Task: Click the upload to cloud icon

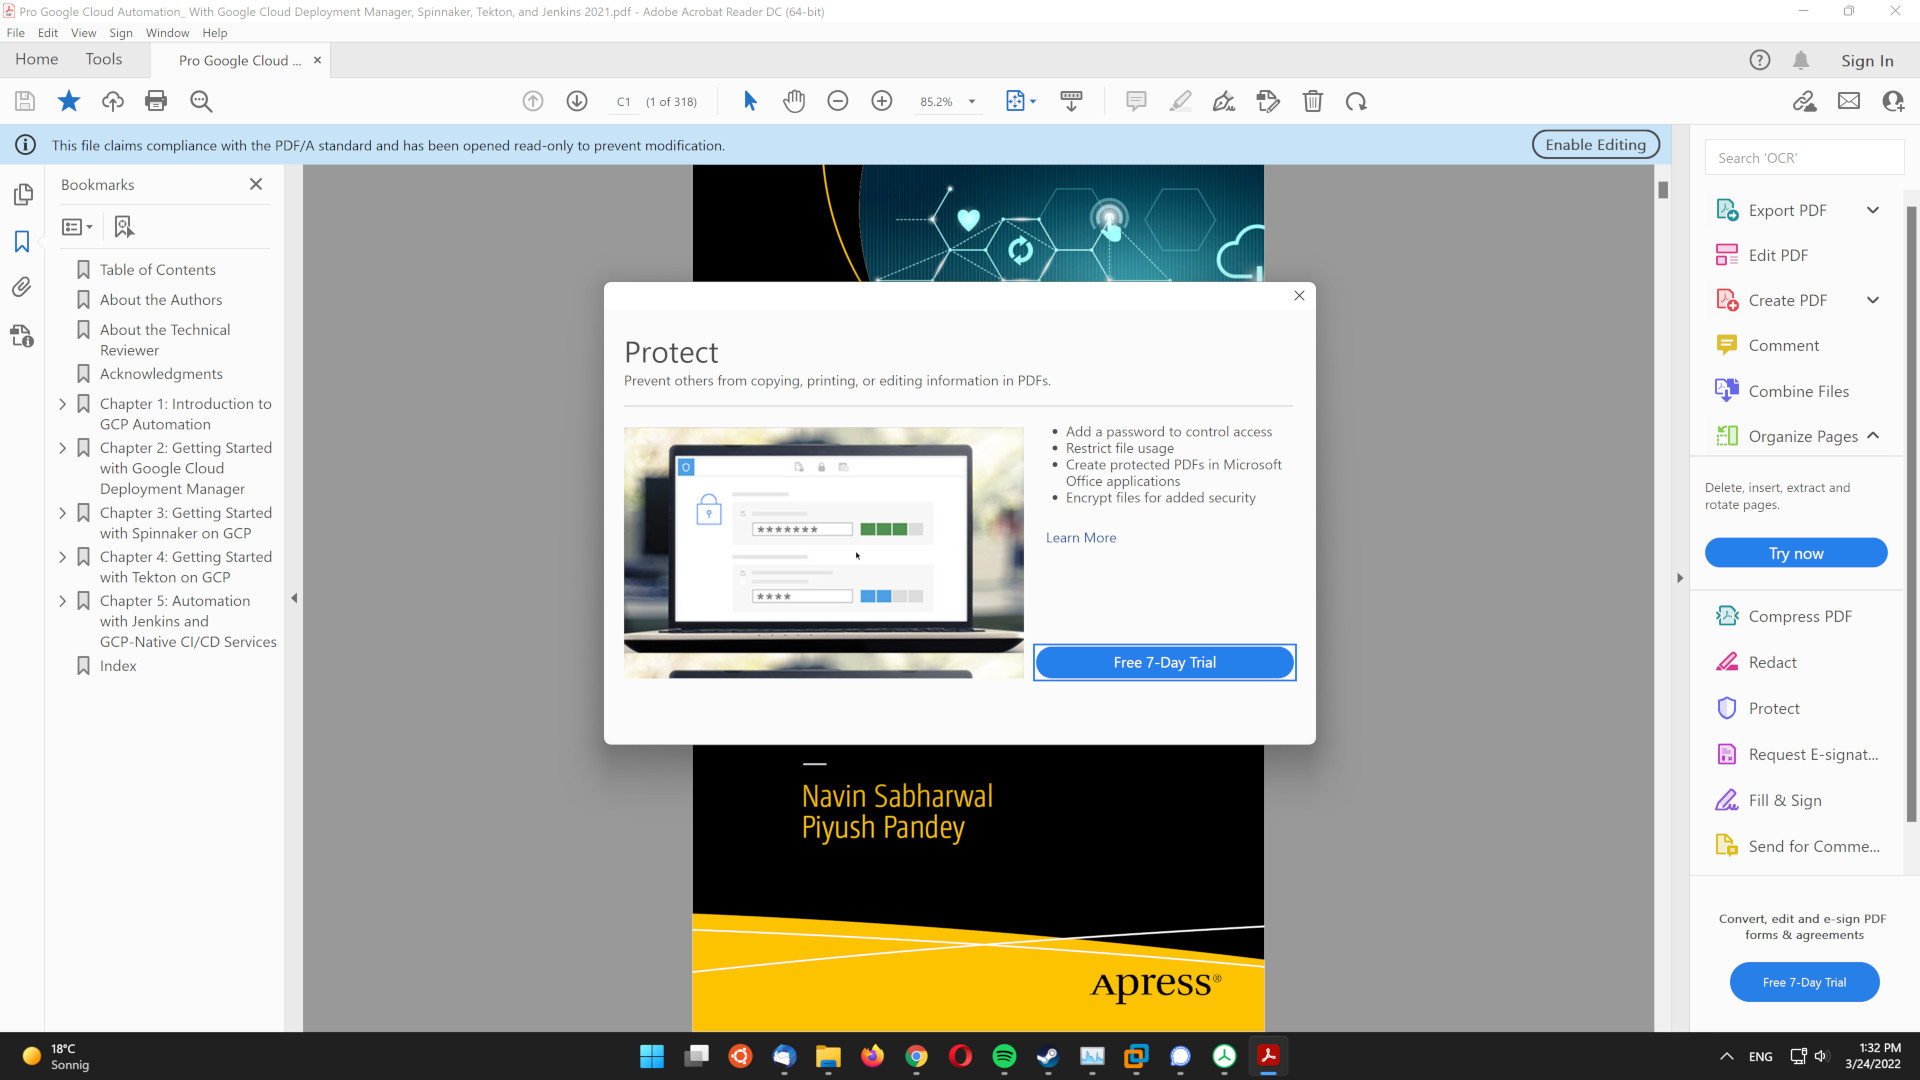Action: (x=113, y=101)
